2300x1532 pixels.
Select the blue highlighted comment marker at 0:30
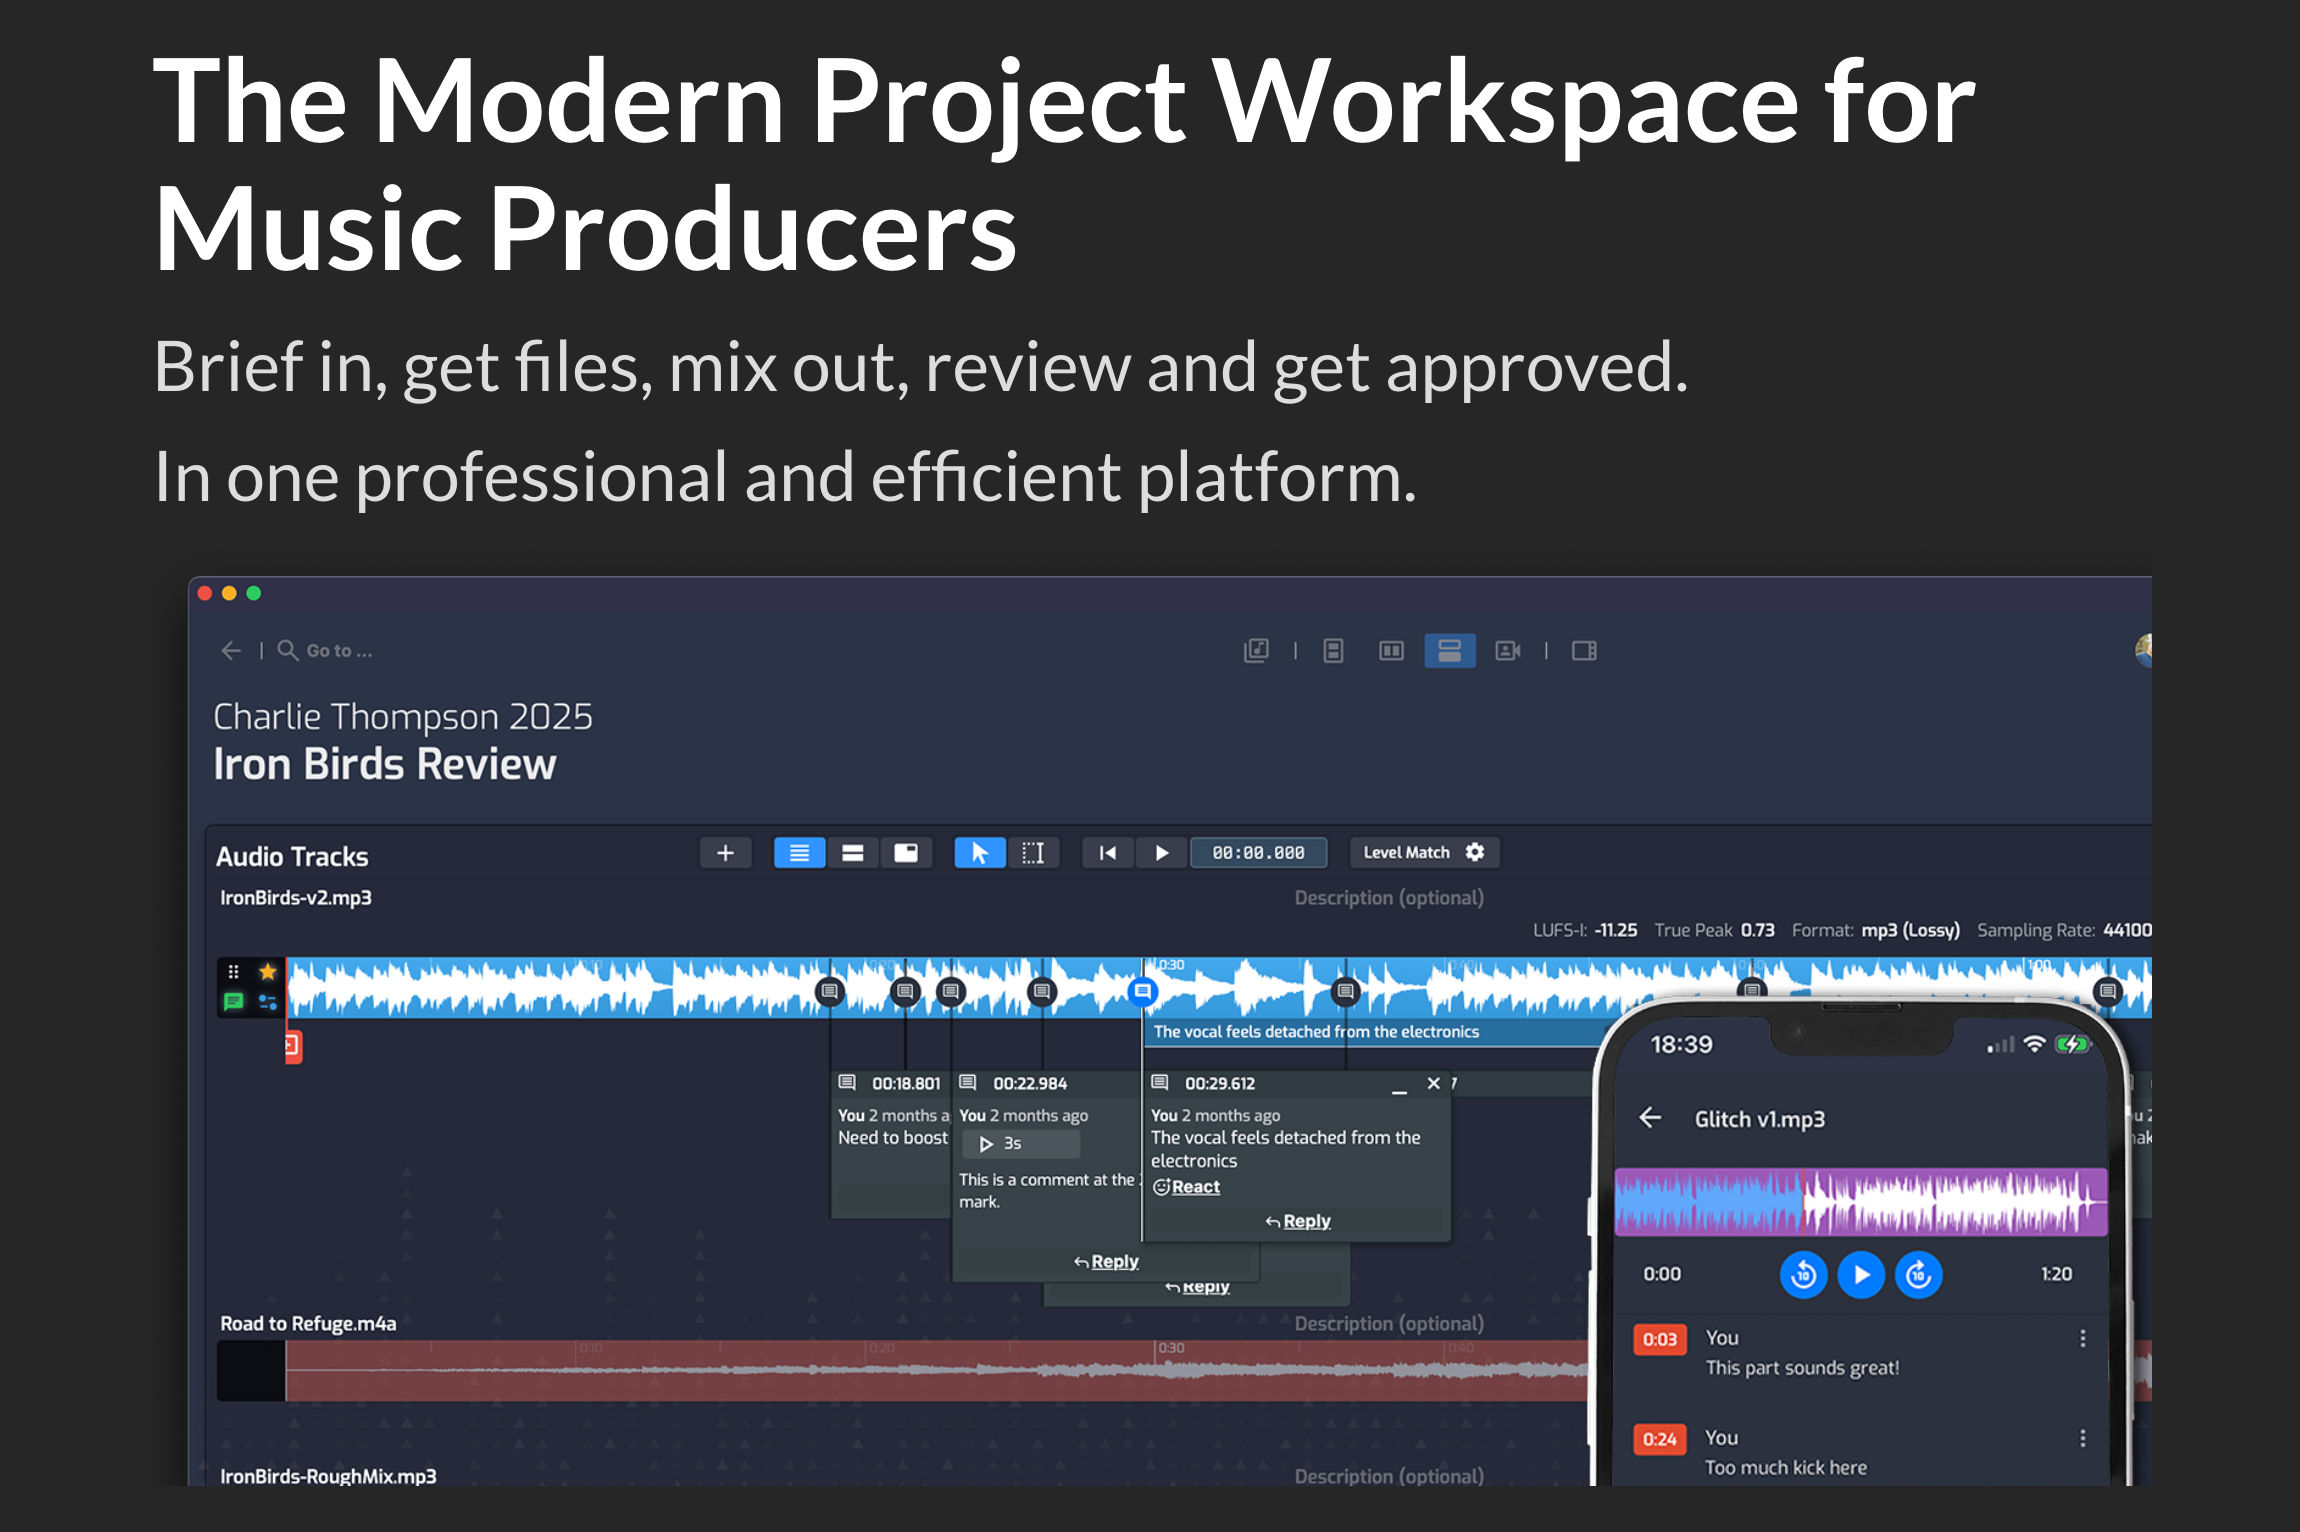tap(1142, 991)
